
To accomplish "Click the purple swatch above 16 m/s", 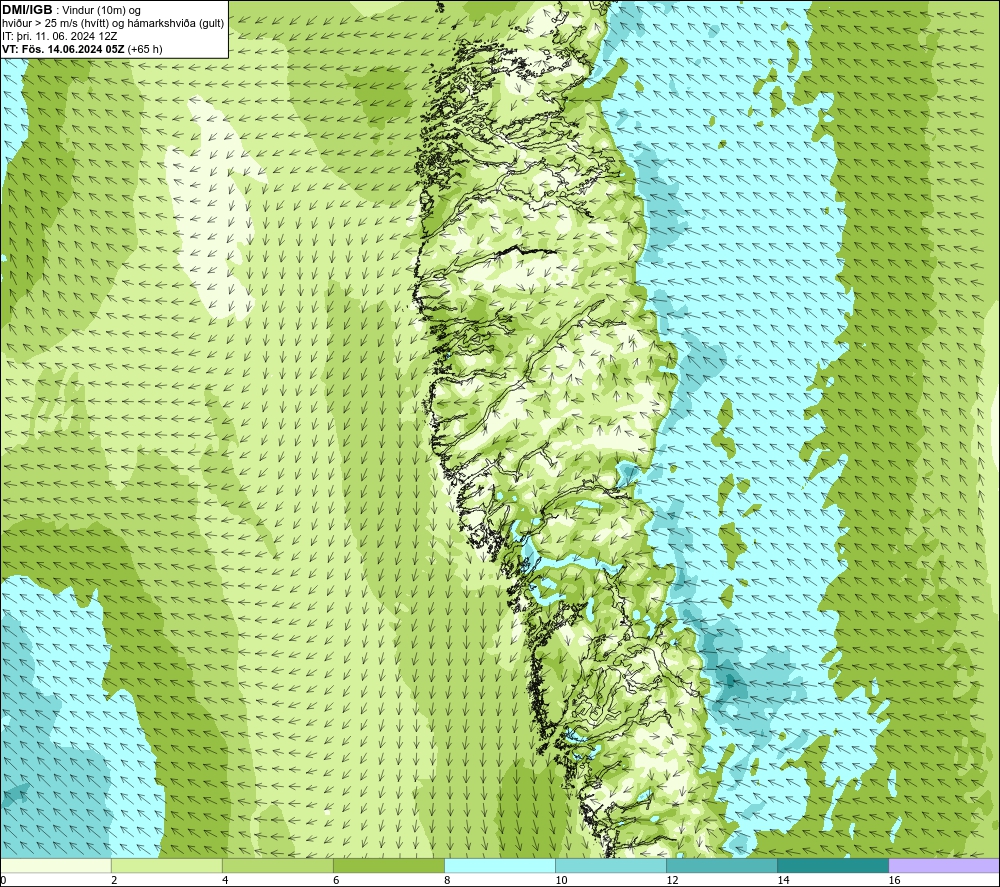I will click(944, 865).
